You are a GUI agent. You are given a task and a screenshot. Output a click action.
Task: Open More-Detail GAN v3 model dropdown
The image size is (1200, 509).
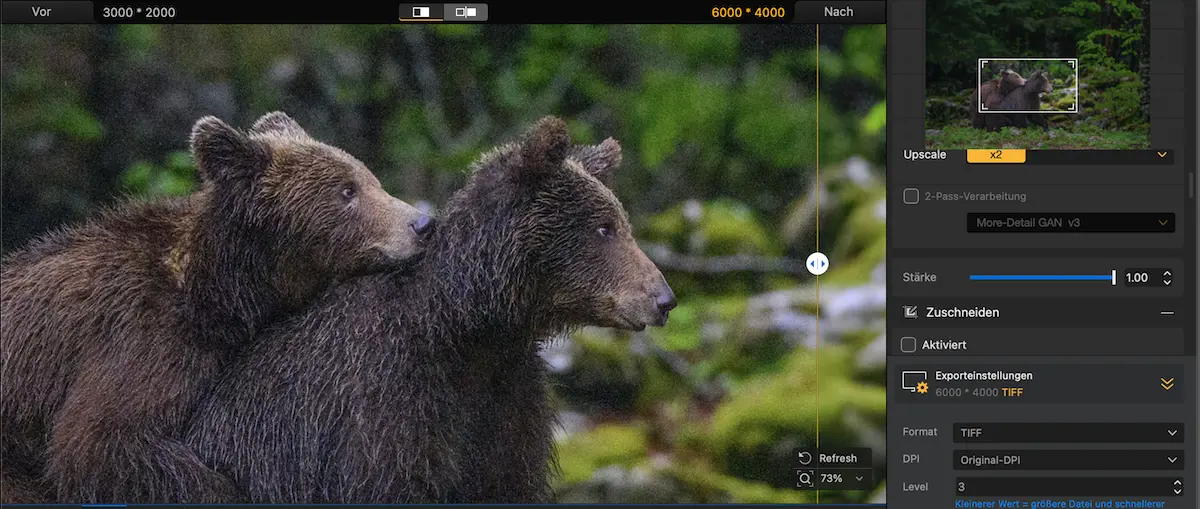tap(1070, 222)
